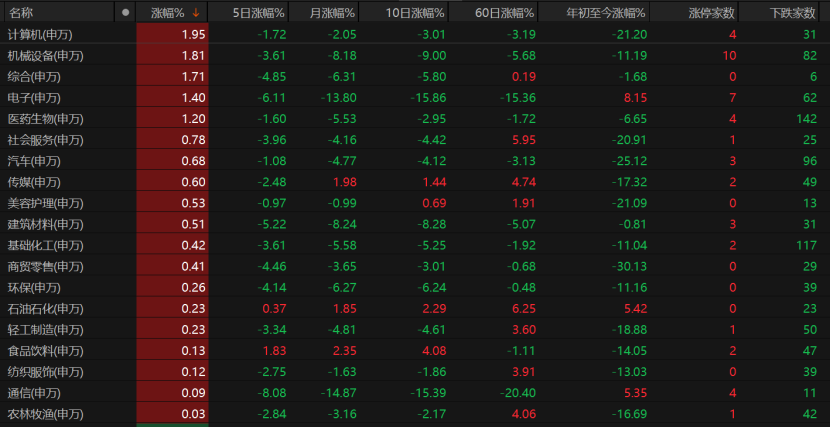Select the 机械设备(申万) row name
Viewport: 831px width, 428px height.
[46, 56]
